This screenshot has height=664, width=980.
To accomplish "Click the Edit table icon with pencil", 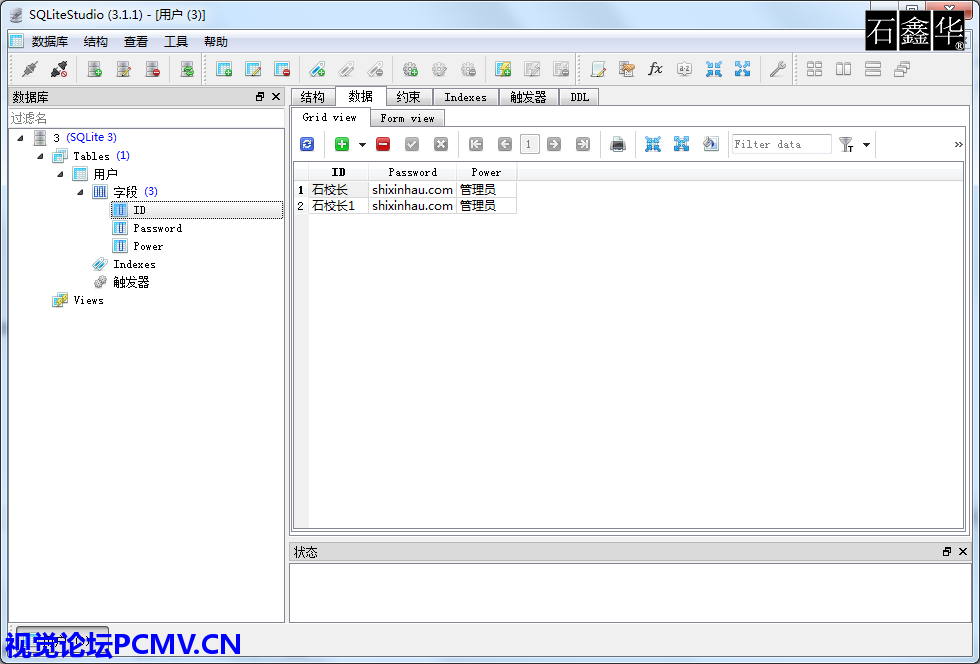I will pyautogui.click(x=253, y=69).
